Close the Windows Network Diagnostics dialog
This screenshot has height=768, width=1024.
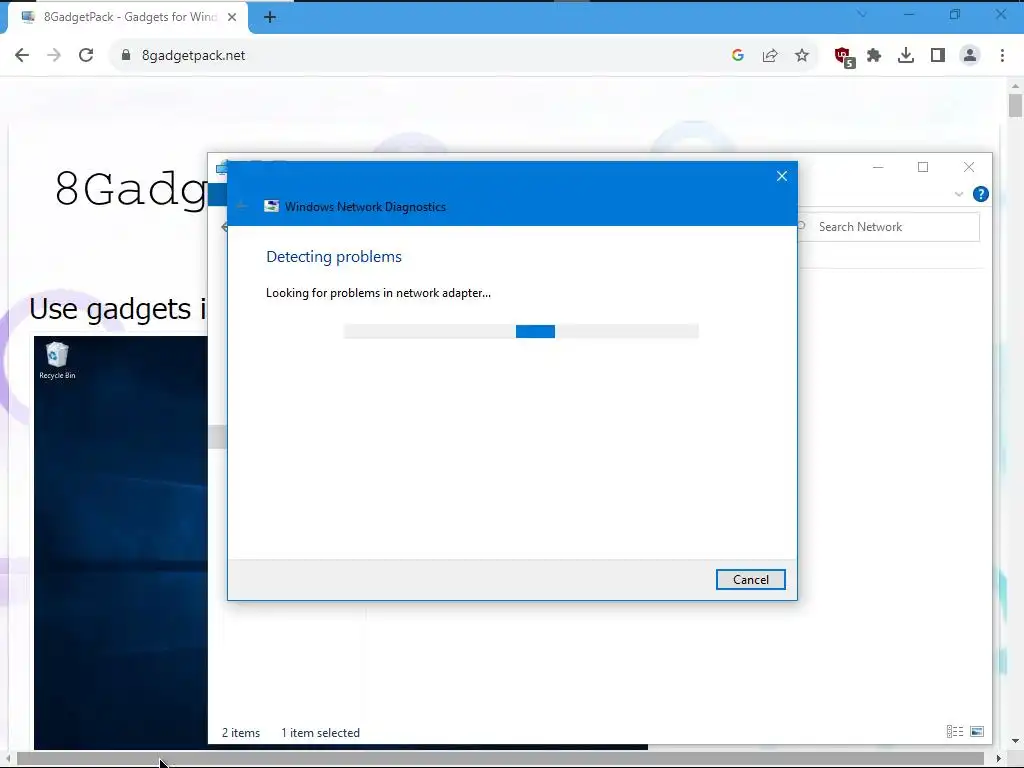click(x=782, y=176)
